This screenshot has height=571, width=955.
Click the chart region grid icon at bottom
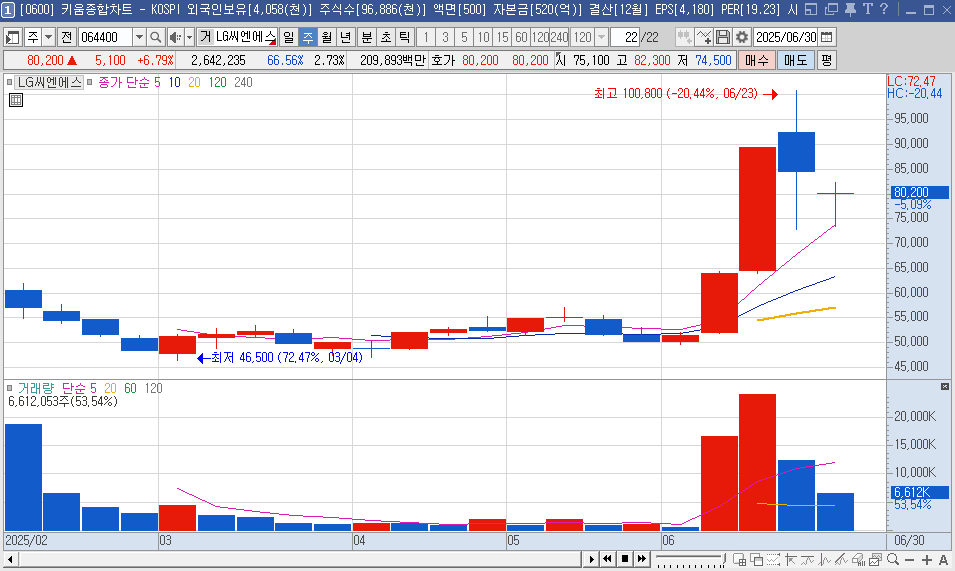[x=739, y=559]
